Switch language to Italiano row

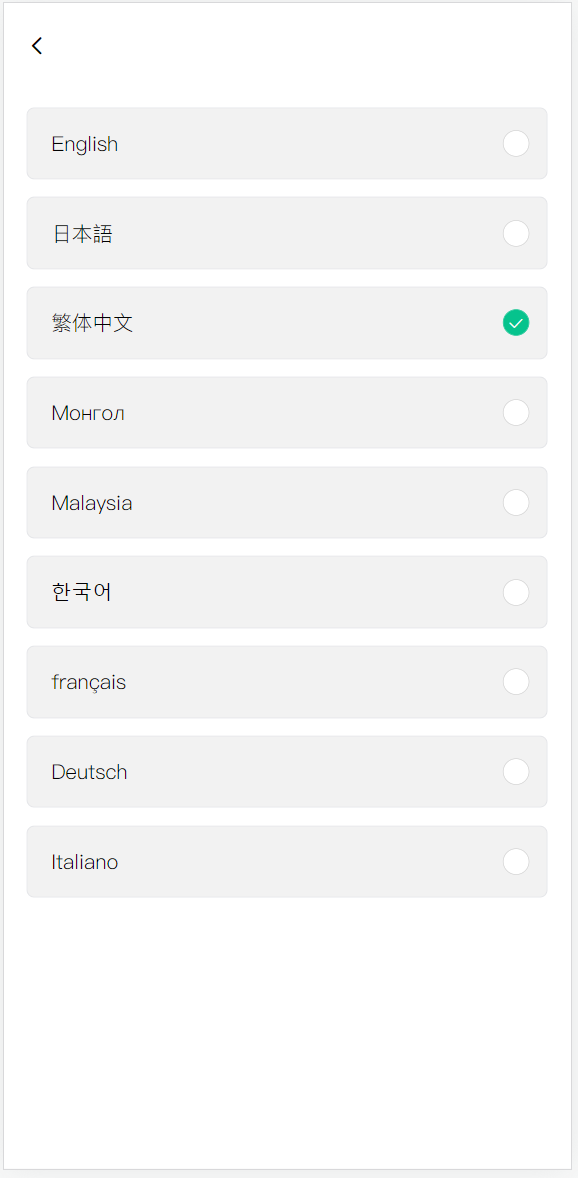[287, 862]
